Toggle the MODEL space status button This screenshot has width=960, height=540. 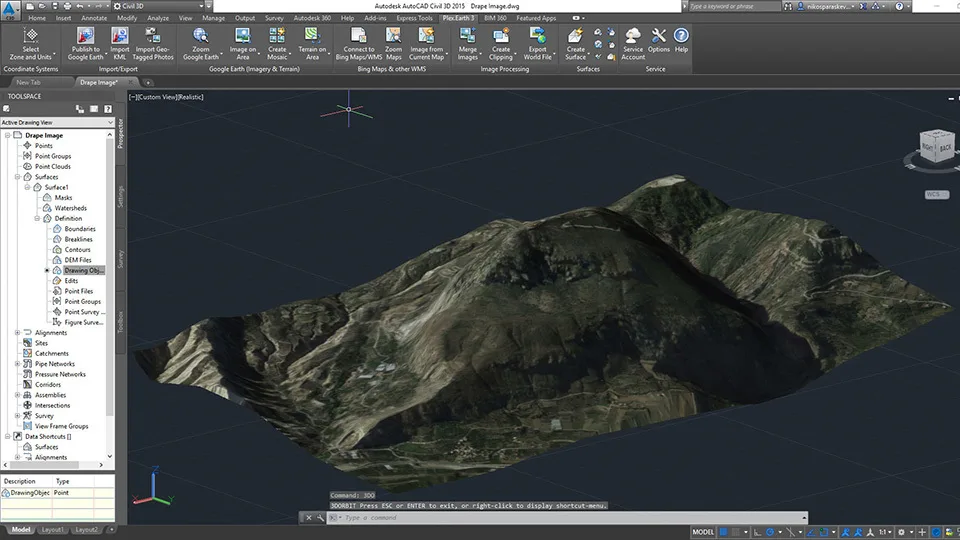pos(703,531)
